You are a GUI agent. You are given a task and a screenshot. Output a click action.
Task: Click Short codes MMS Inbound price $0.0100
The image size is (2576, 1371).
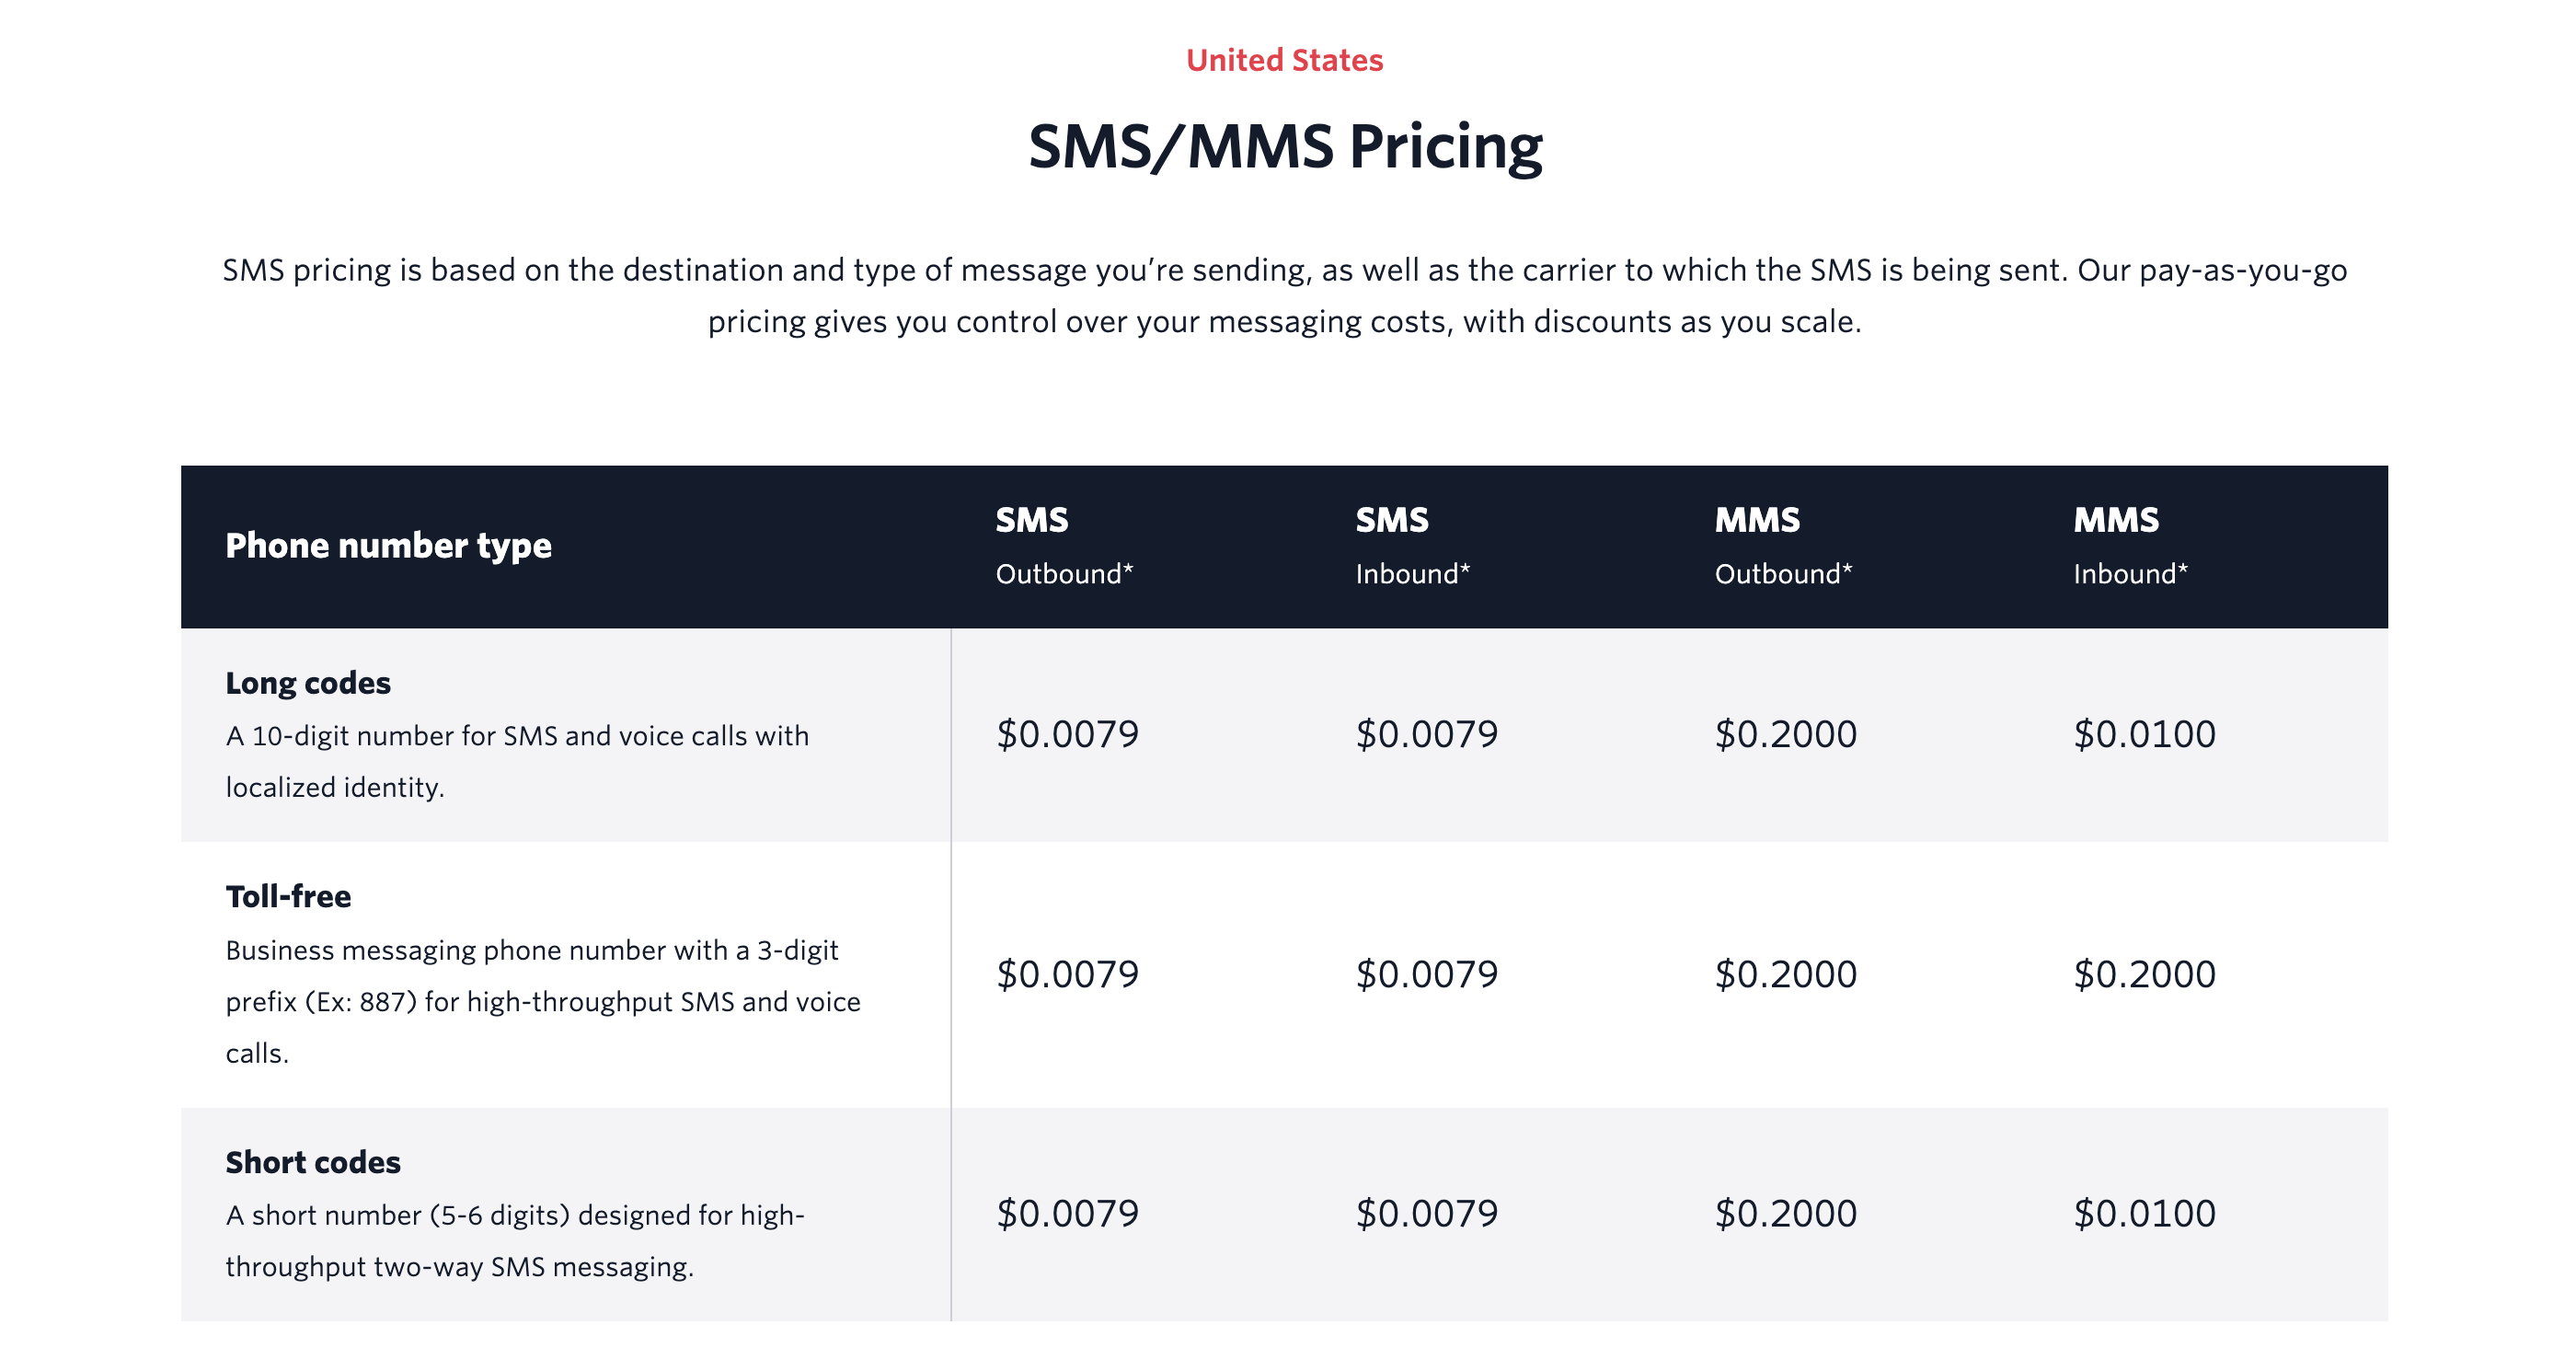pyautogui.click(x=2144, y=1213)
